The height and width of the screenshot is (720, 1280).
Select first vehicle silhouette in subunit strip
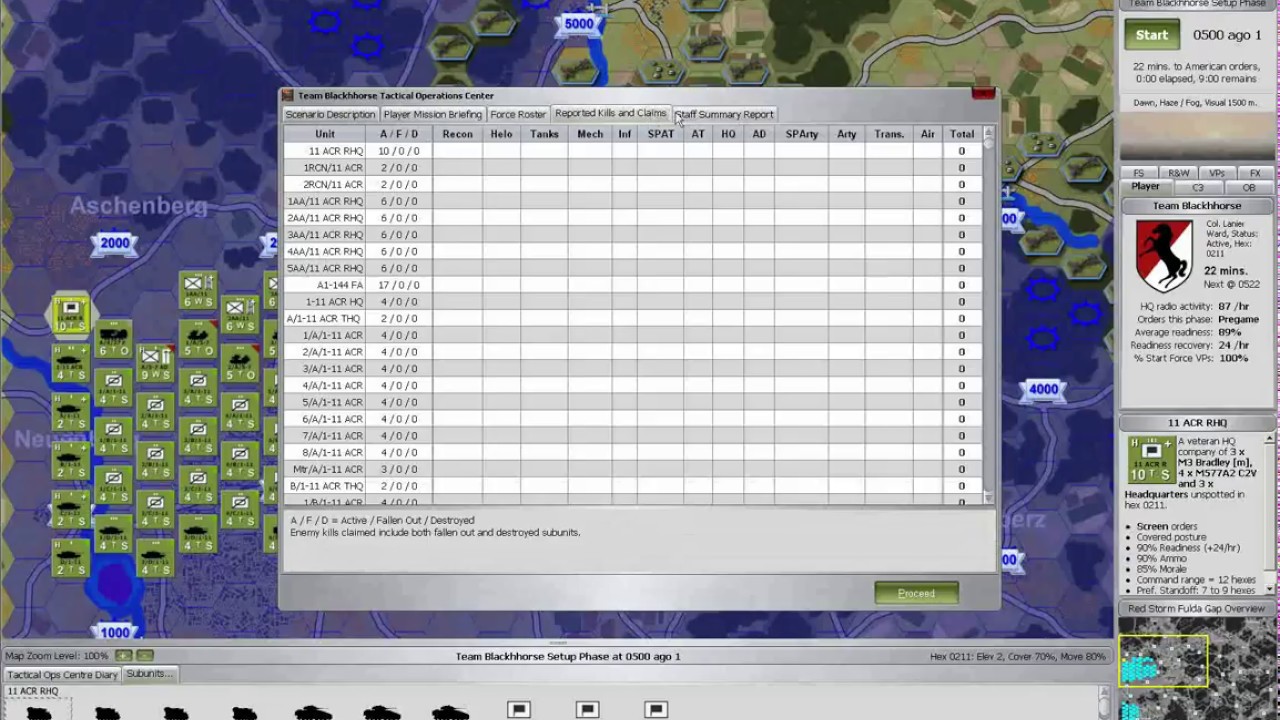point(38,712)
